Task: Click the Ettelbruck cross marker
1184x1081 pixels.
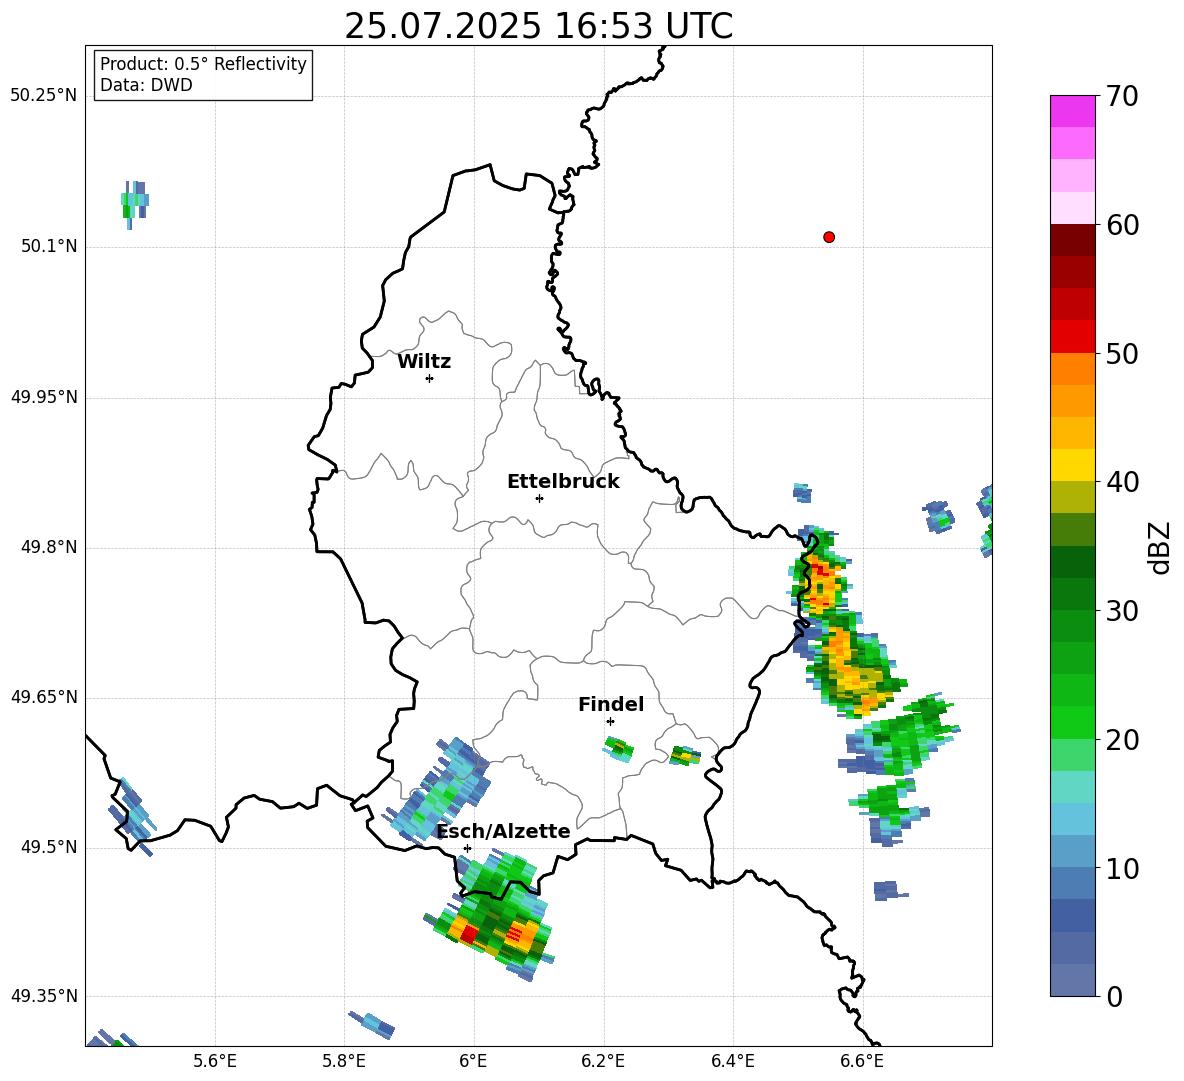Action: [x=539, y=498]
